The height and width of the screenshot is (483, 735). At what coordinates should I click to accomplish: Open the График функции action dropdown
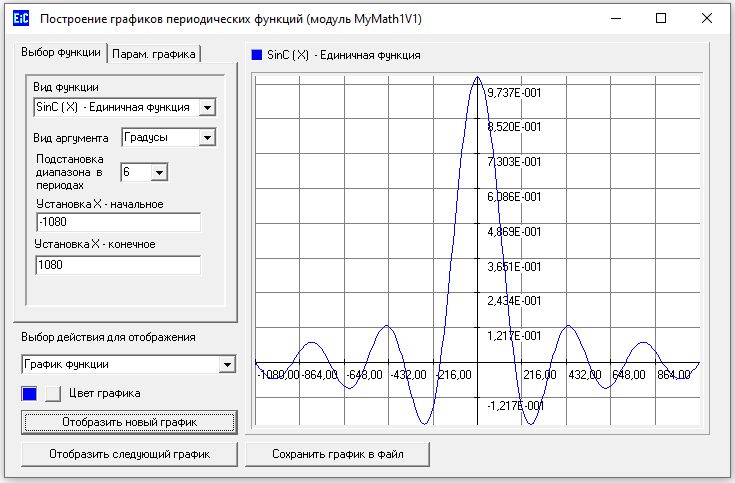(227, 364)
